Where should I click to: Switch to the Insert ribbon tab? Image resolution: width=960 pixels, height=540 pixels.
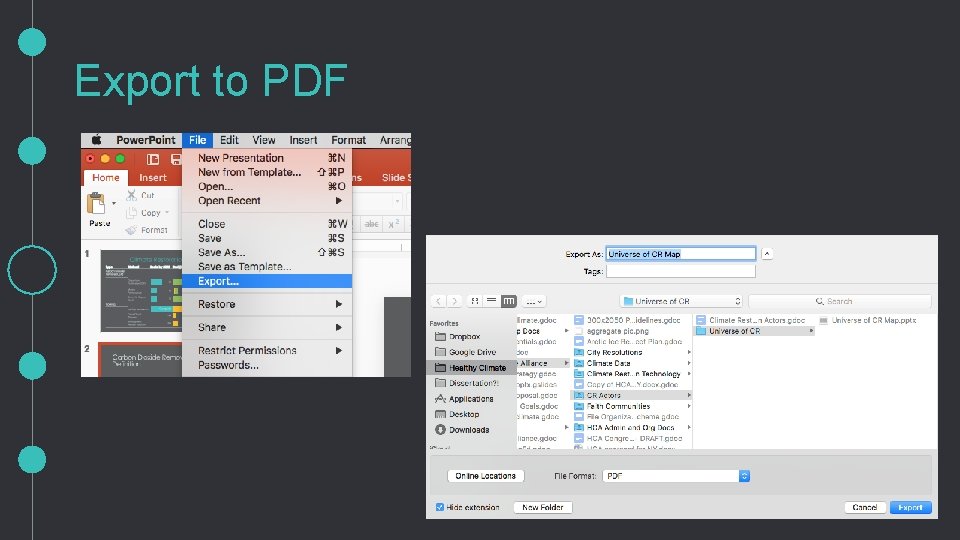click(x=153, y=178)
